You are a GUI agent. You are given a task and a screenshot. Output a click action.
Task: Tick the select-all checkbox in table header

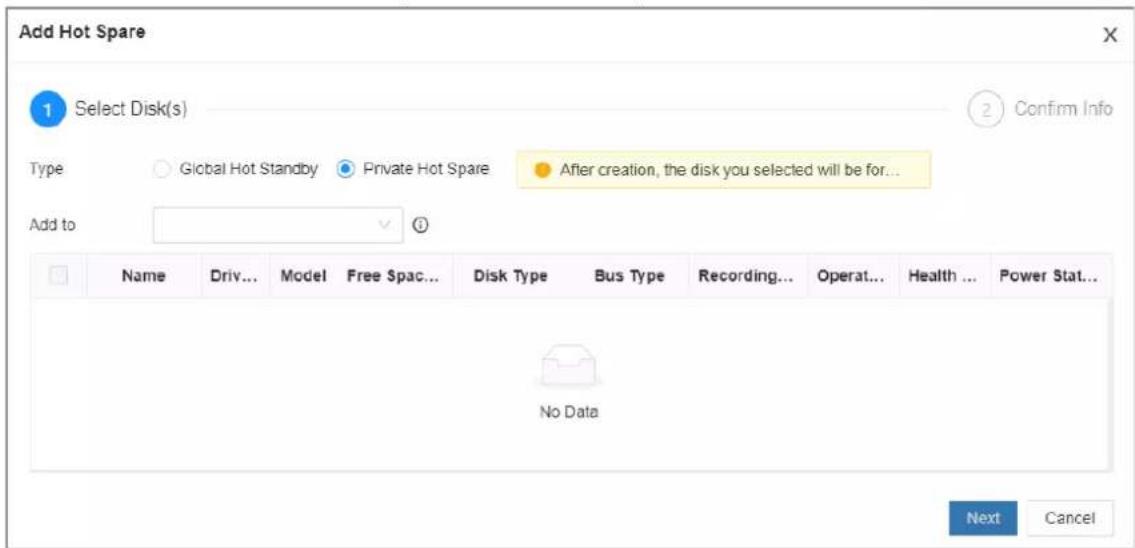tap(58, 275)
